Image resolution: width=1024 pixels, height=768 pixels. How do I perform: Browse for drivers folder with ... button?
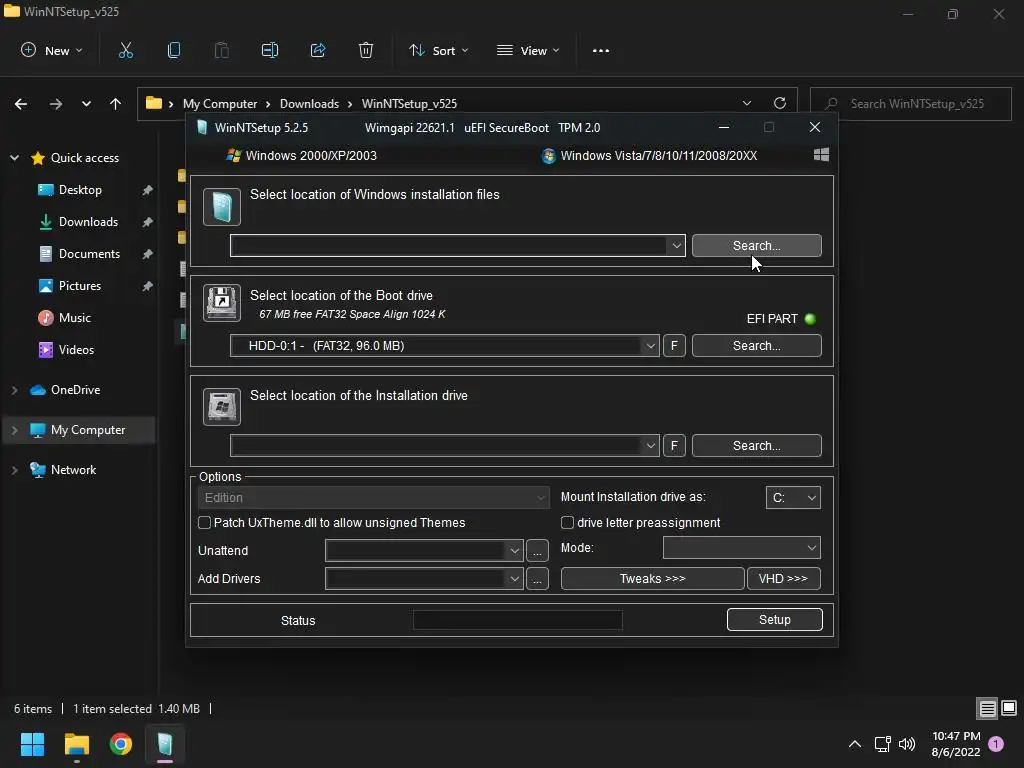[x=537, y=579]
